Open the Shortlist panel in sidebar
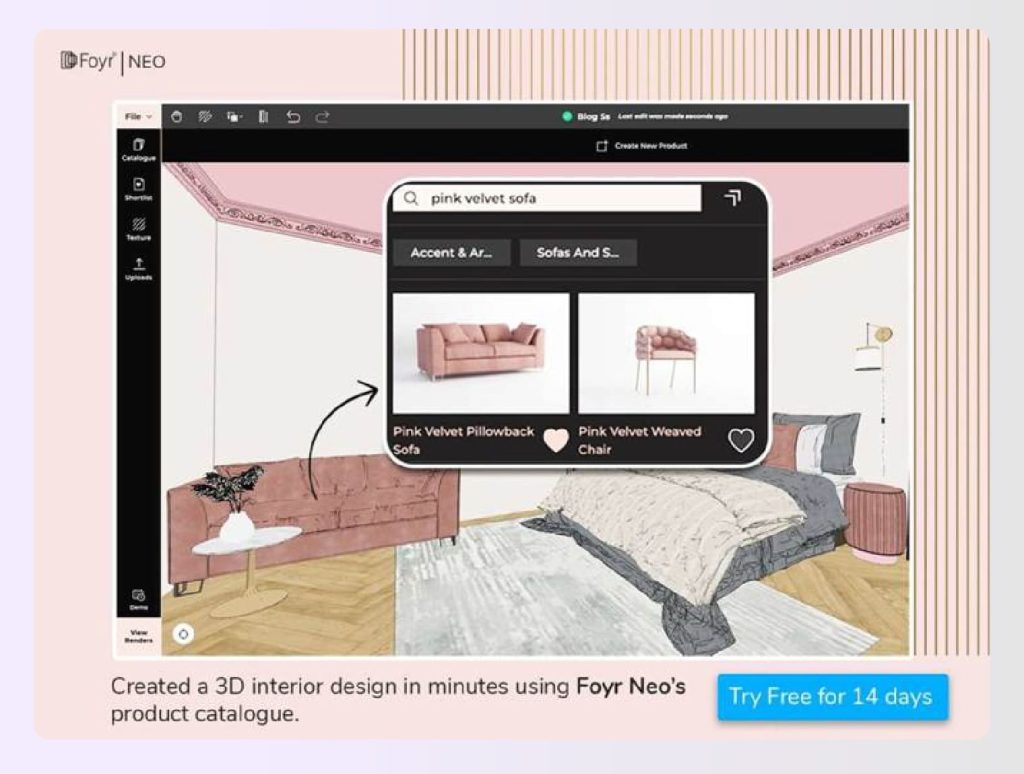Screen dimensions: 1024x774 point(138,189)
